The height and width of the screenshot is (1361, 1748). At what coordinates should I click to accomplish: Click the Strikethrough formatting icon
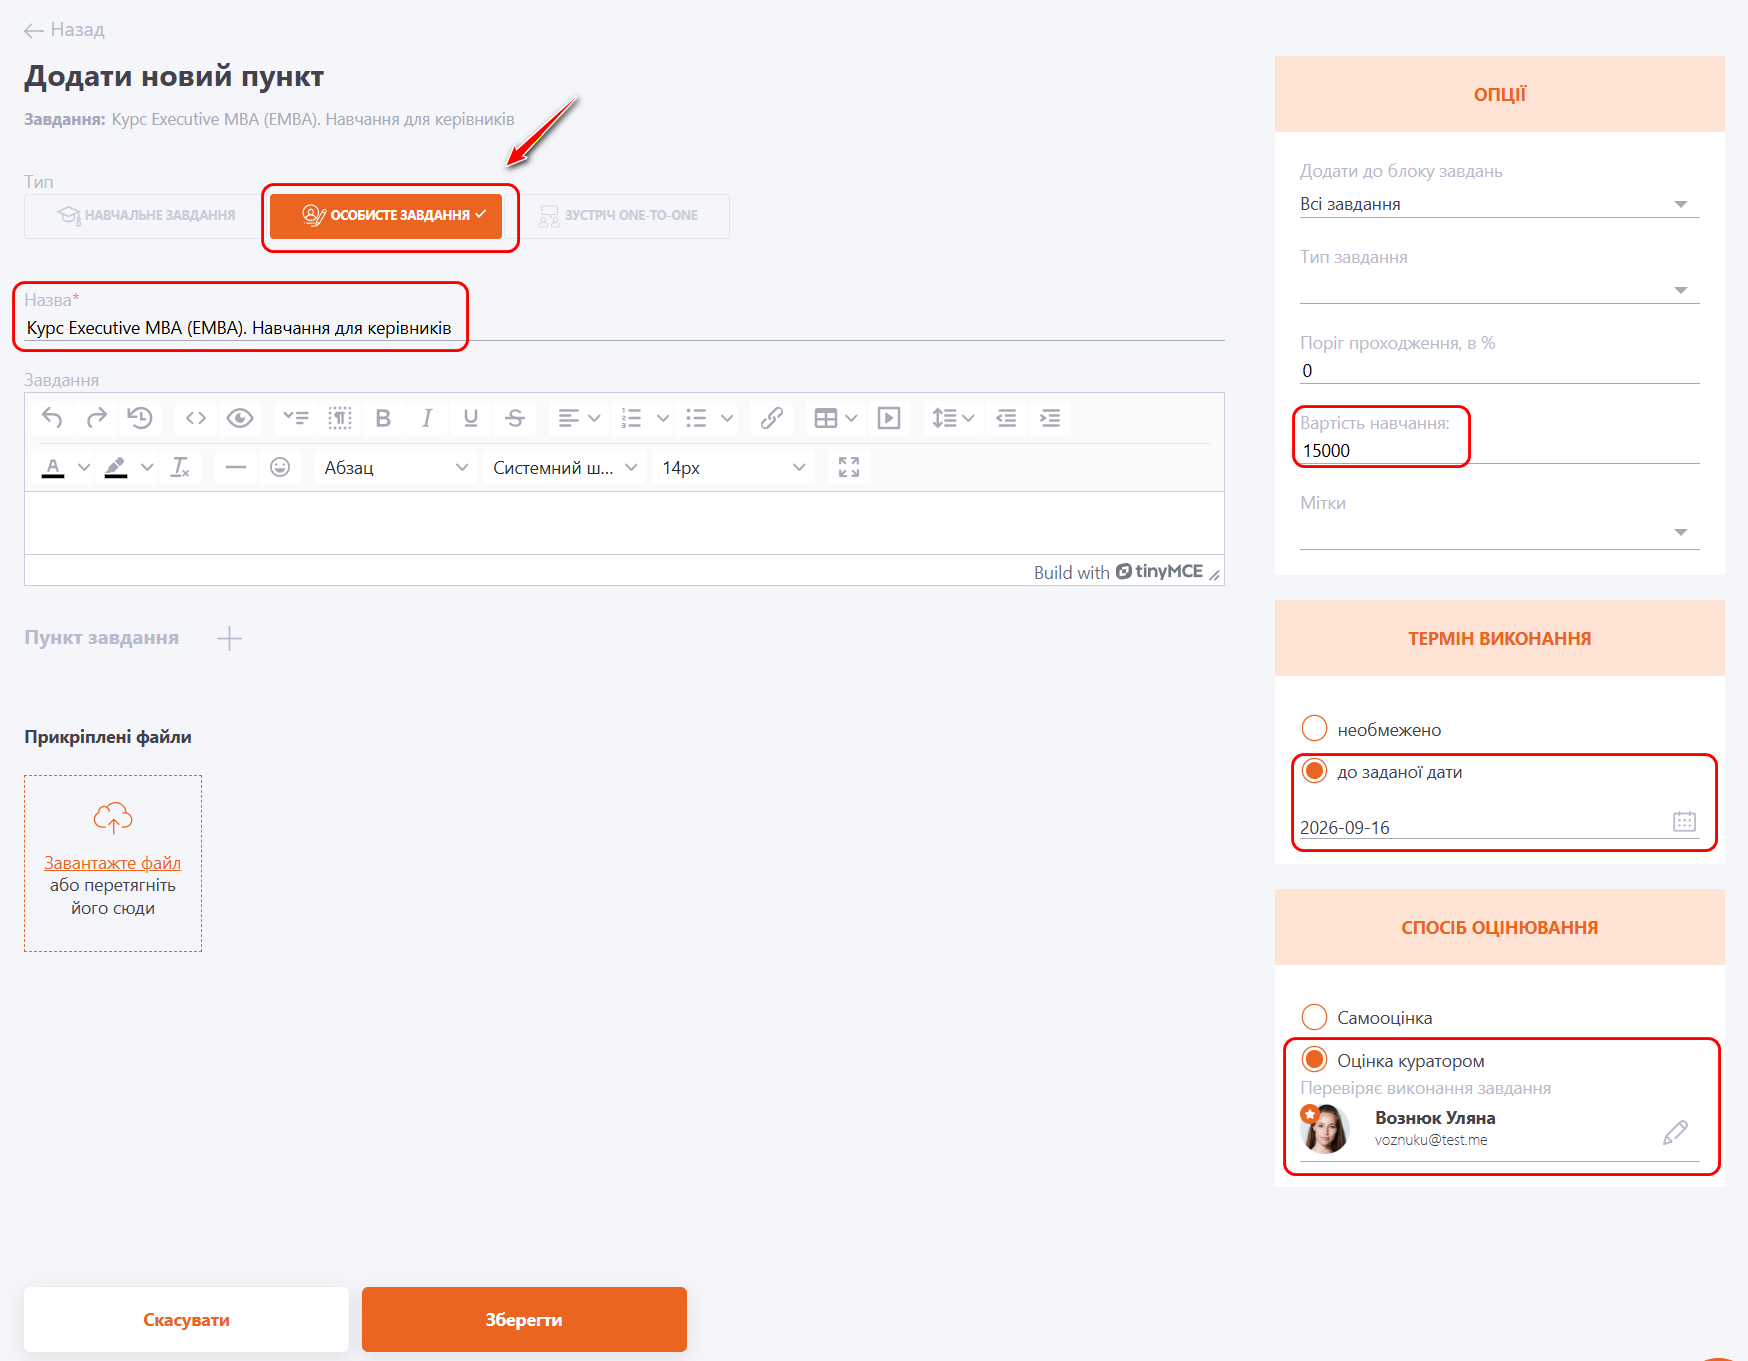pyautogui.click(x=515, y=418)
